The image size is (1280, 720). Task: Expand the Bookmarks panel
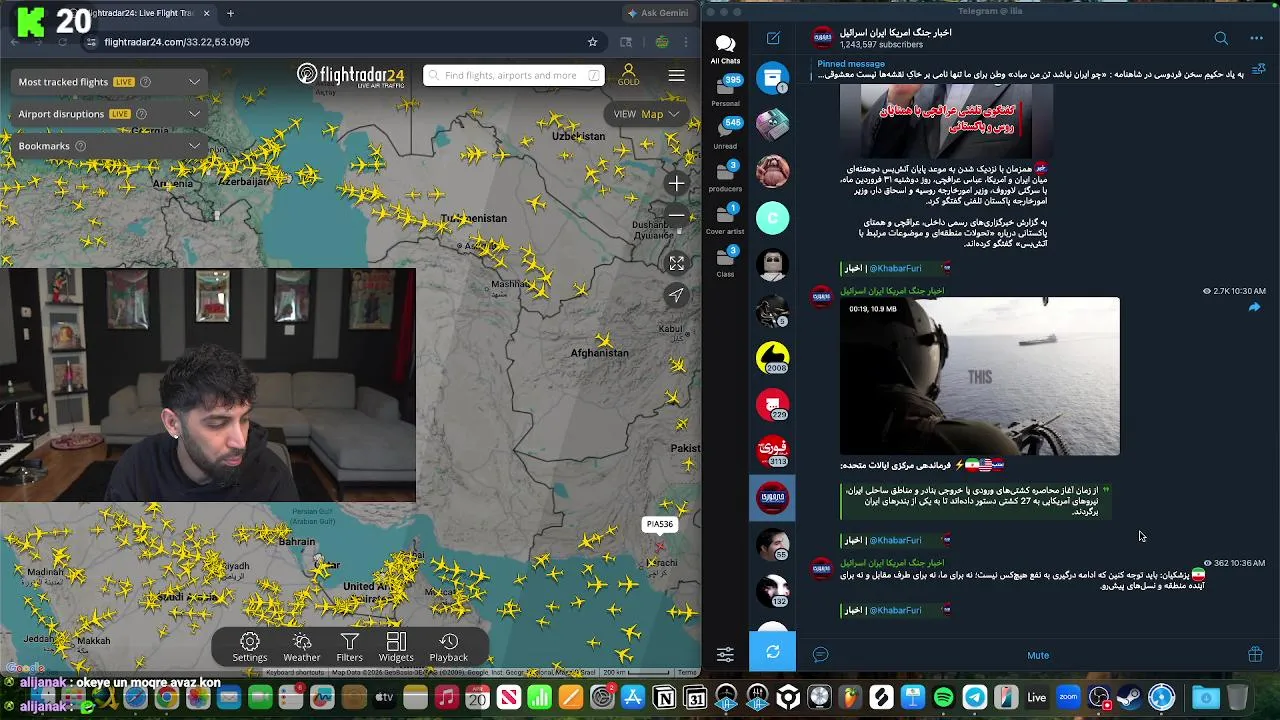click(194, 146)
